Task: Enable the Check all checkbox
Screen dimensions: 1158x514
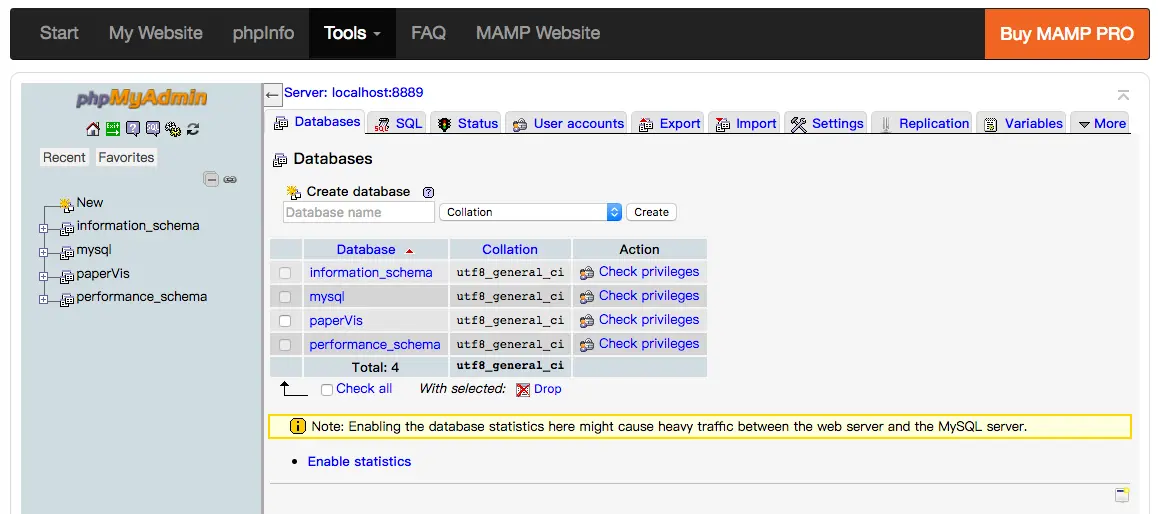Action: coord(327,390)
